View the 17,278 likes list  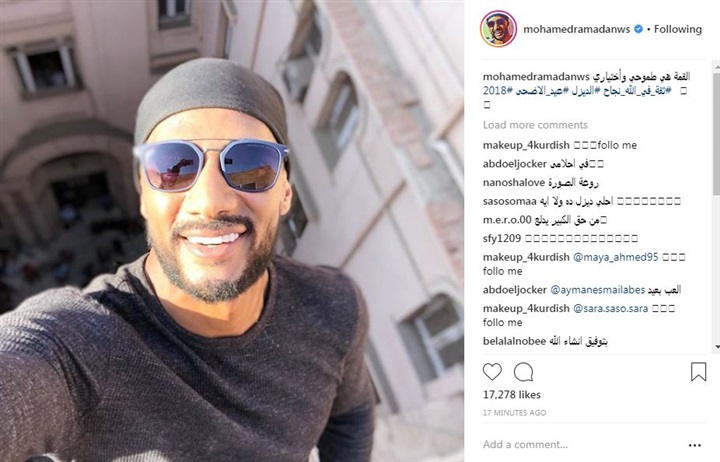pos(512,394)
